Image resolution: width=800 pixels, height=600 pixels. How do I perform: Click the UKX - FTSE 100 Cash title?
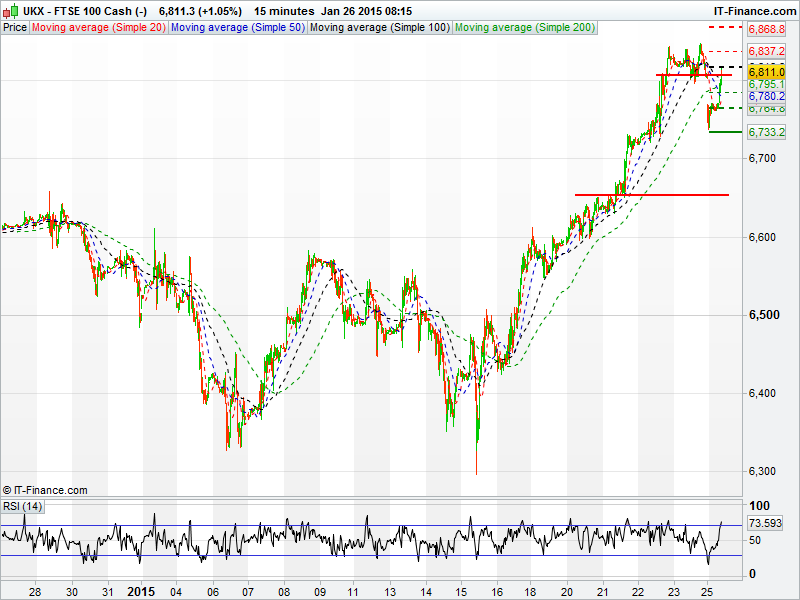[x=85, y=11]
